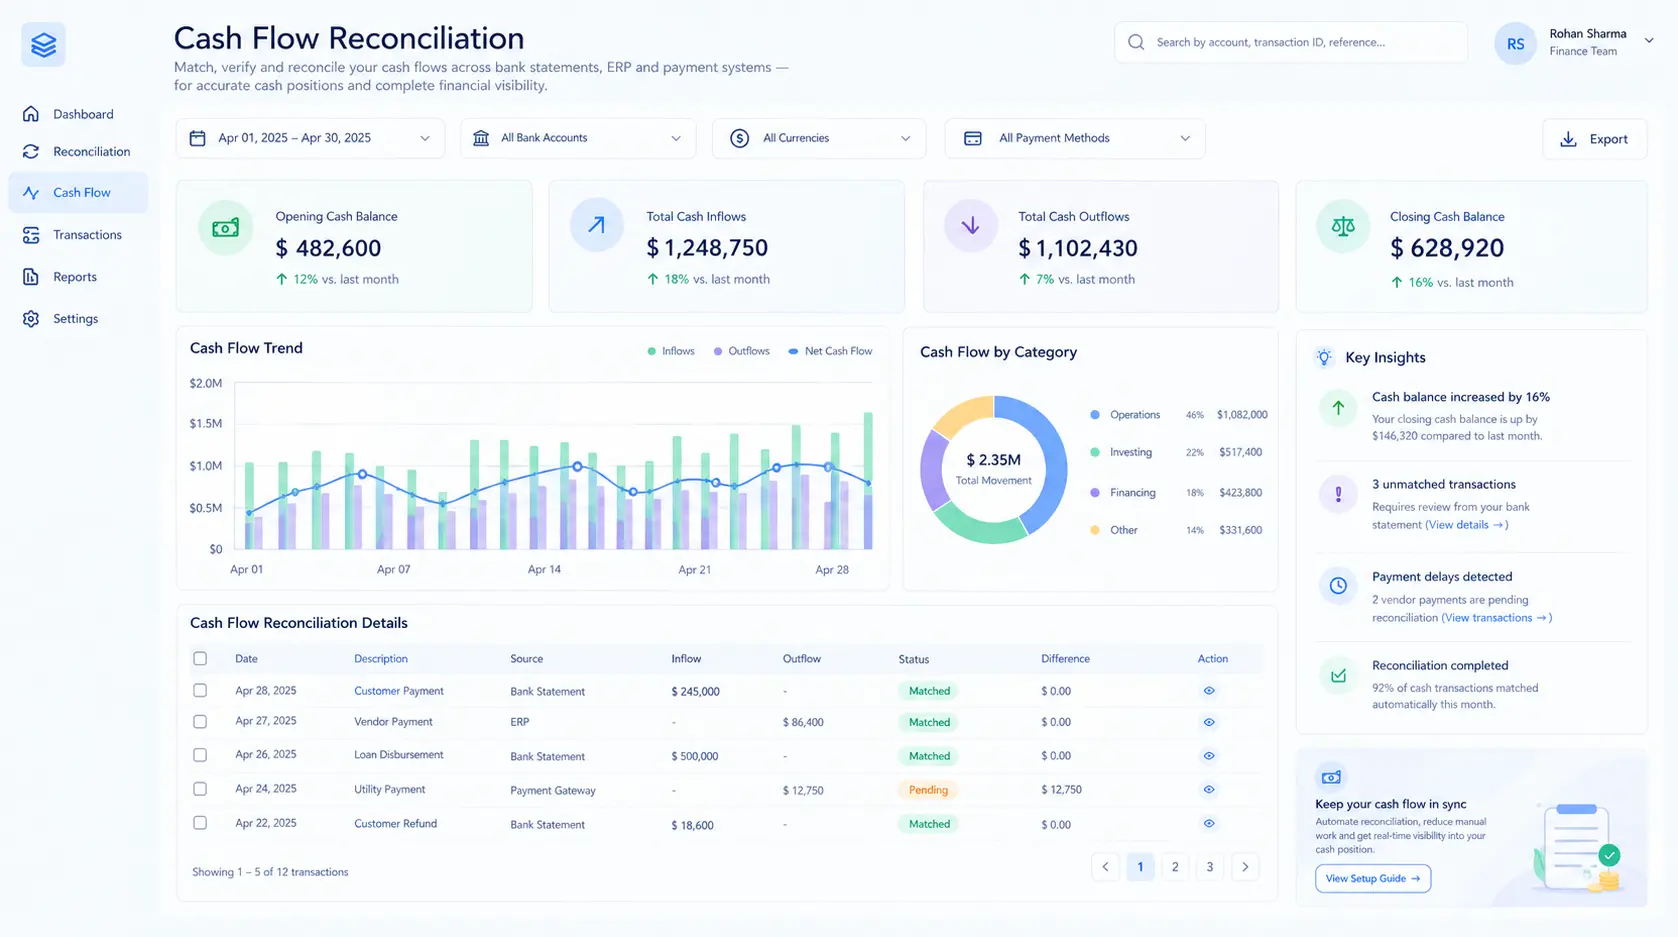Click the Reconciliation completed chart icon
This screenshot has width=1678, height=937.
pos(1338,676)
